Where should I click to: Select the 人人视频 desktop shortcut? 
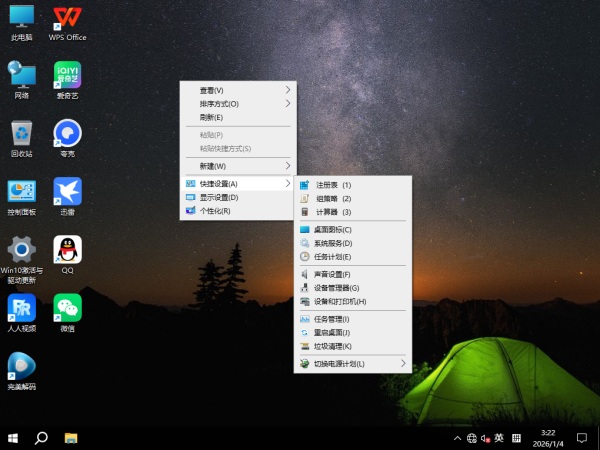pos(21,306)
